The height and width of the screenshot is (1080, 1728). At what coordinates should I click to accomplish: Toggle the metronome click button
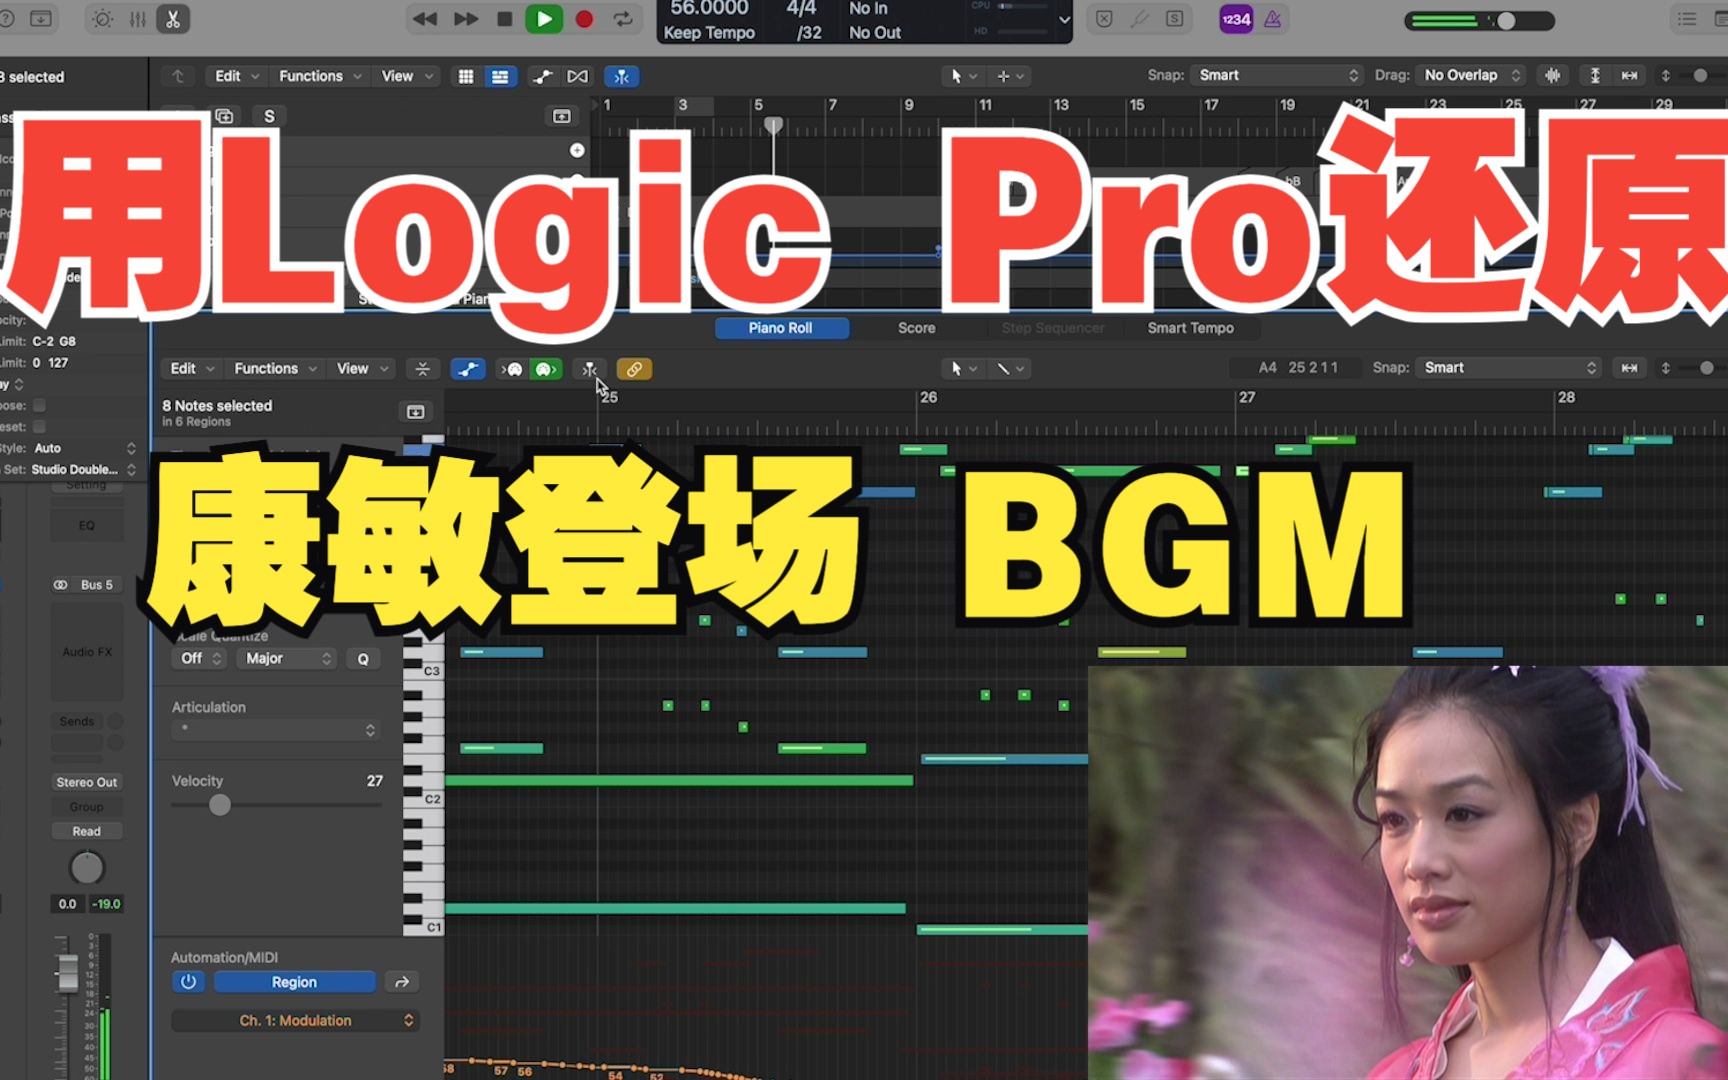(1273, 19)
